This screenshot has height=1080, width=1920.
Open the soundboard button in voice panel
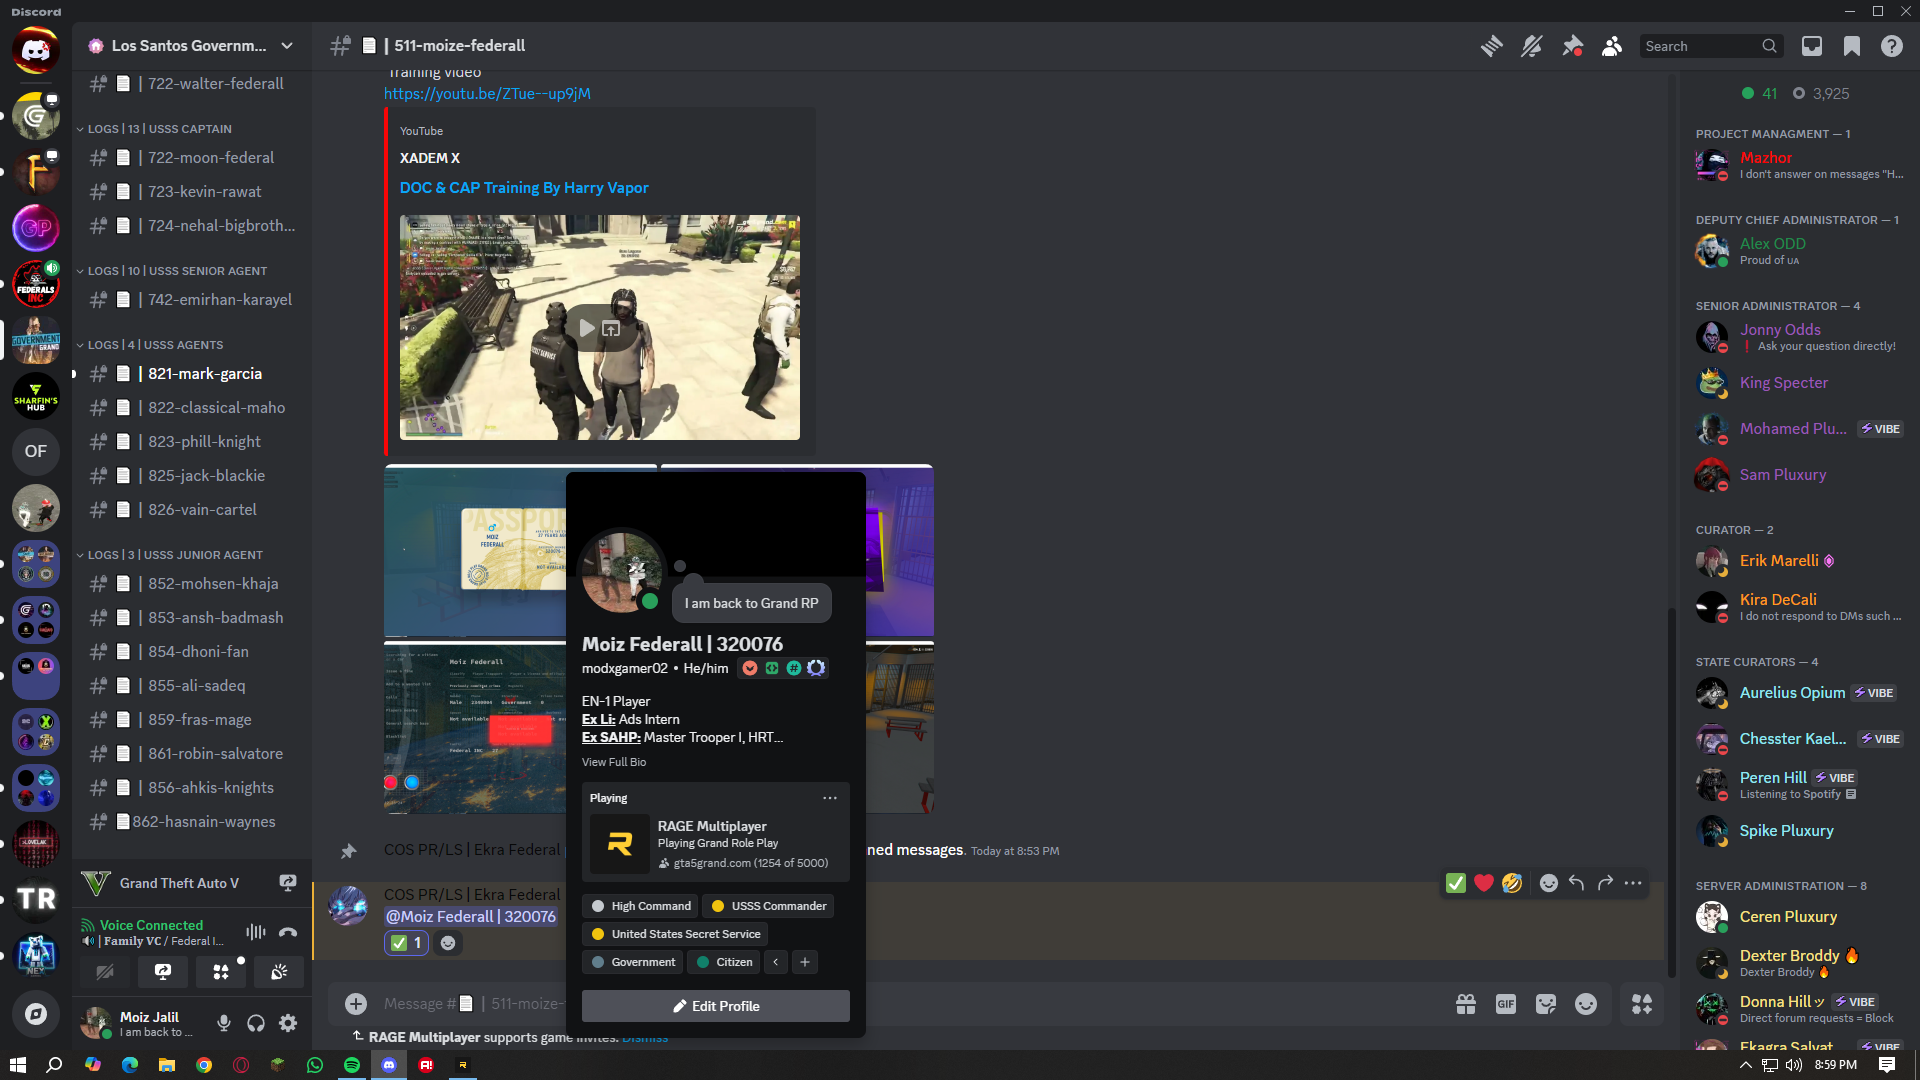click(279, 971)
